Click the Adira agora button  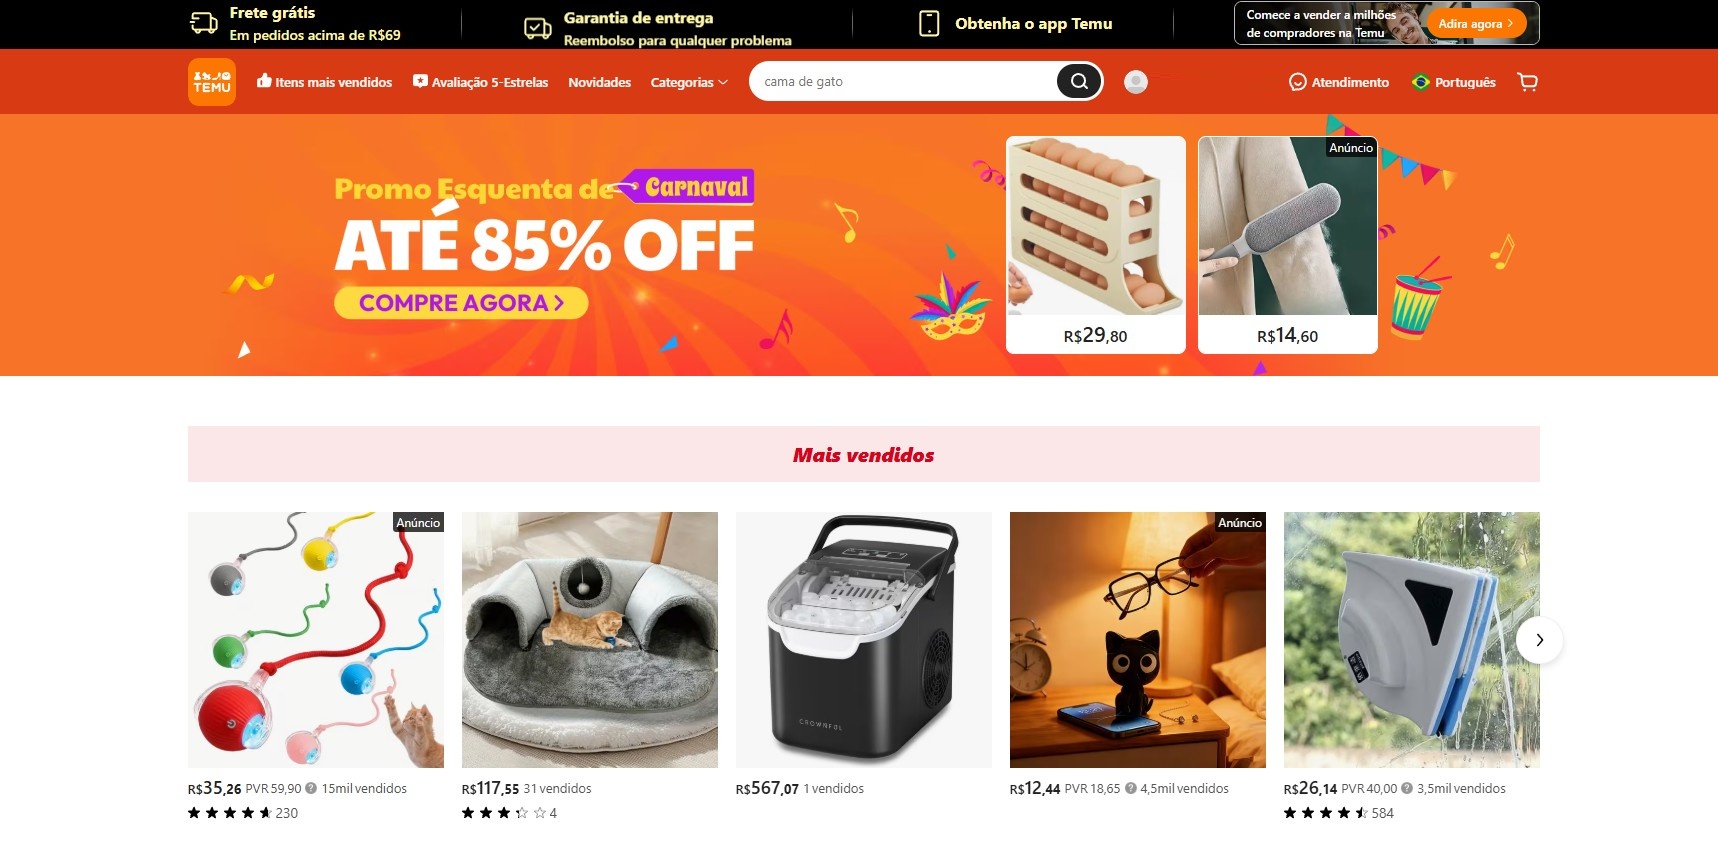1476,23
